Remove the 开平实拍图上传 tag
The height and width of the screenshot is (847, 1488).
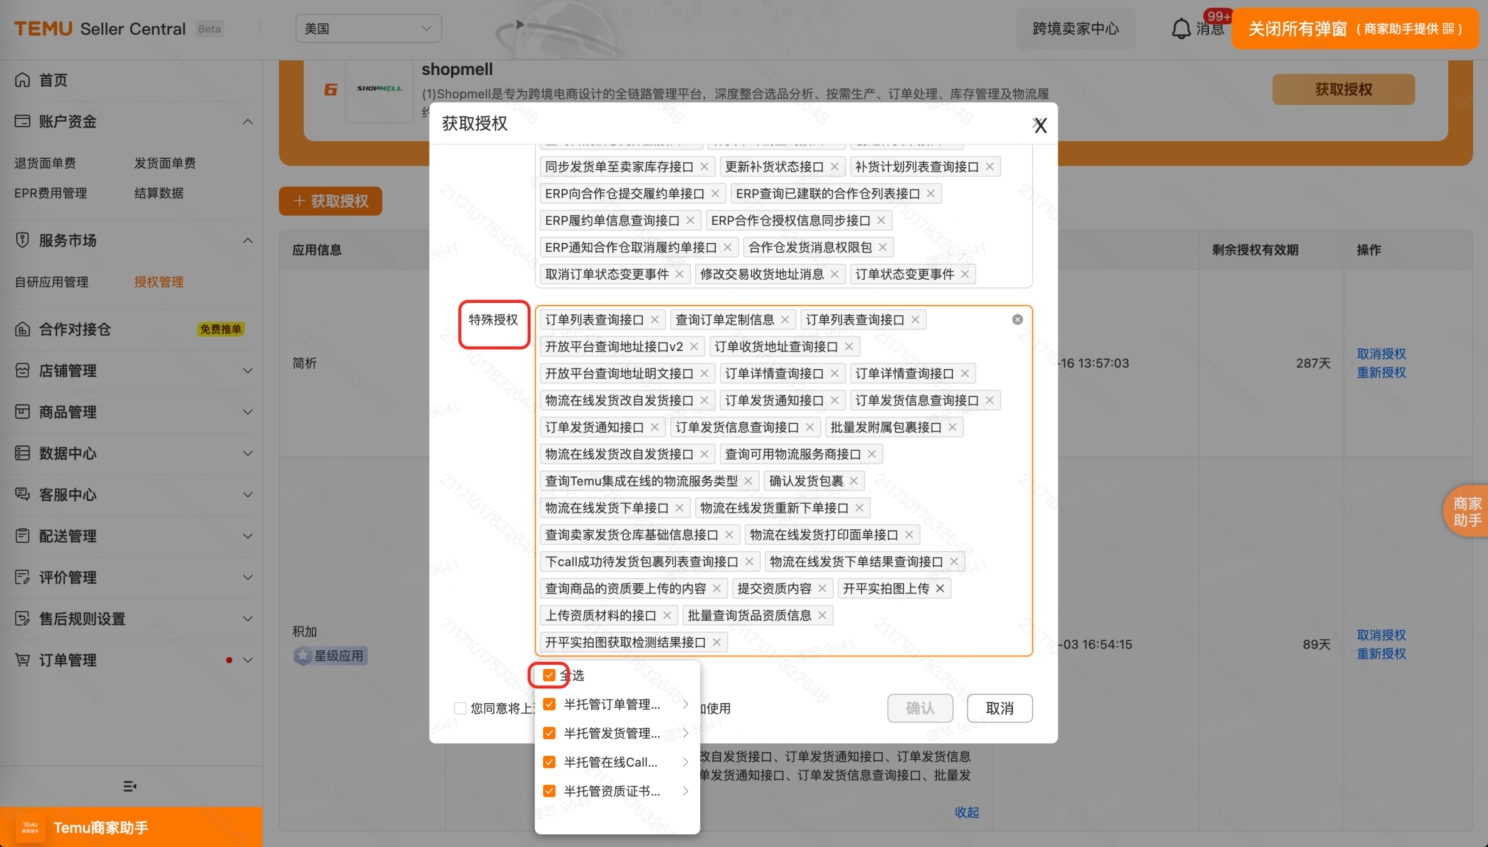point(940,589)
